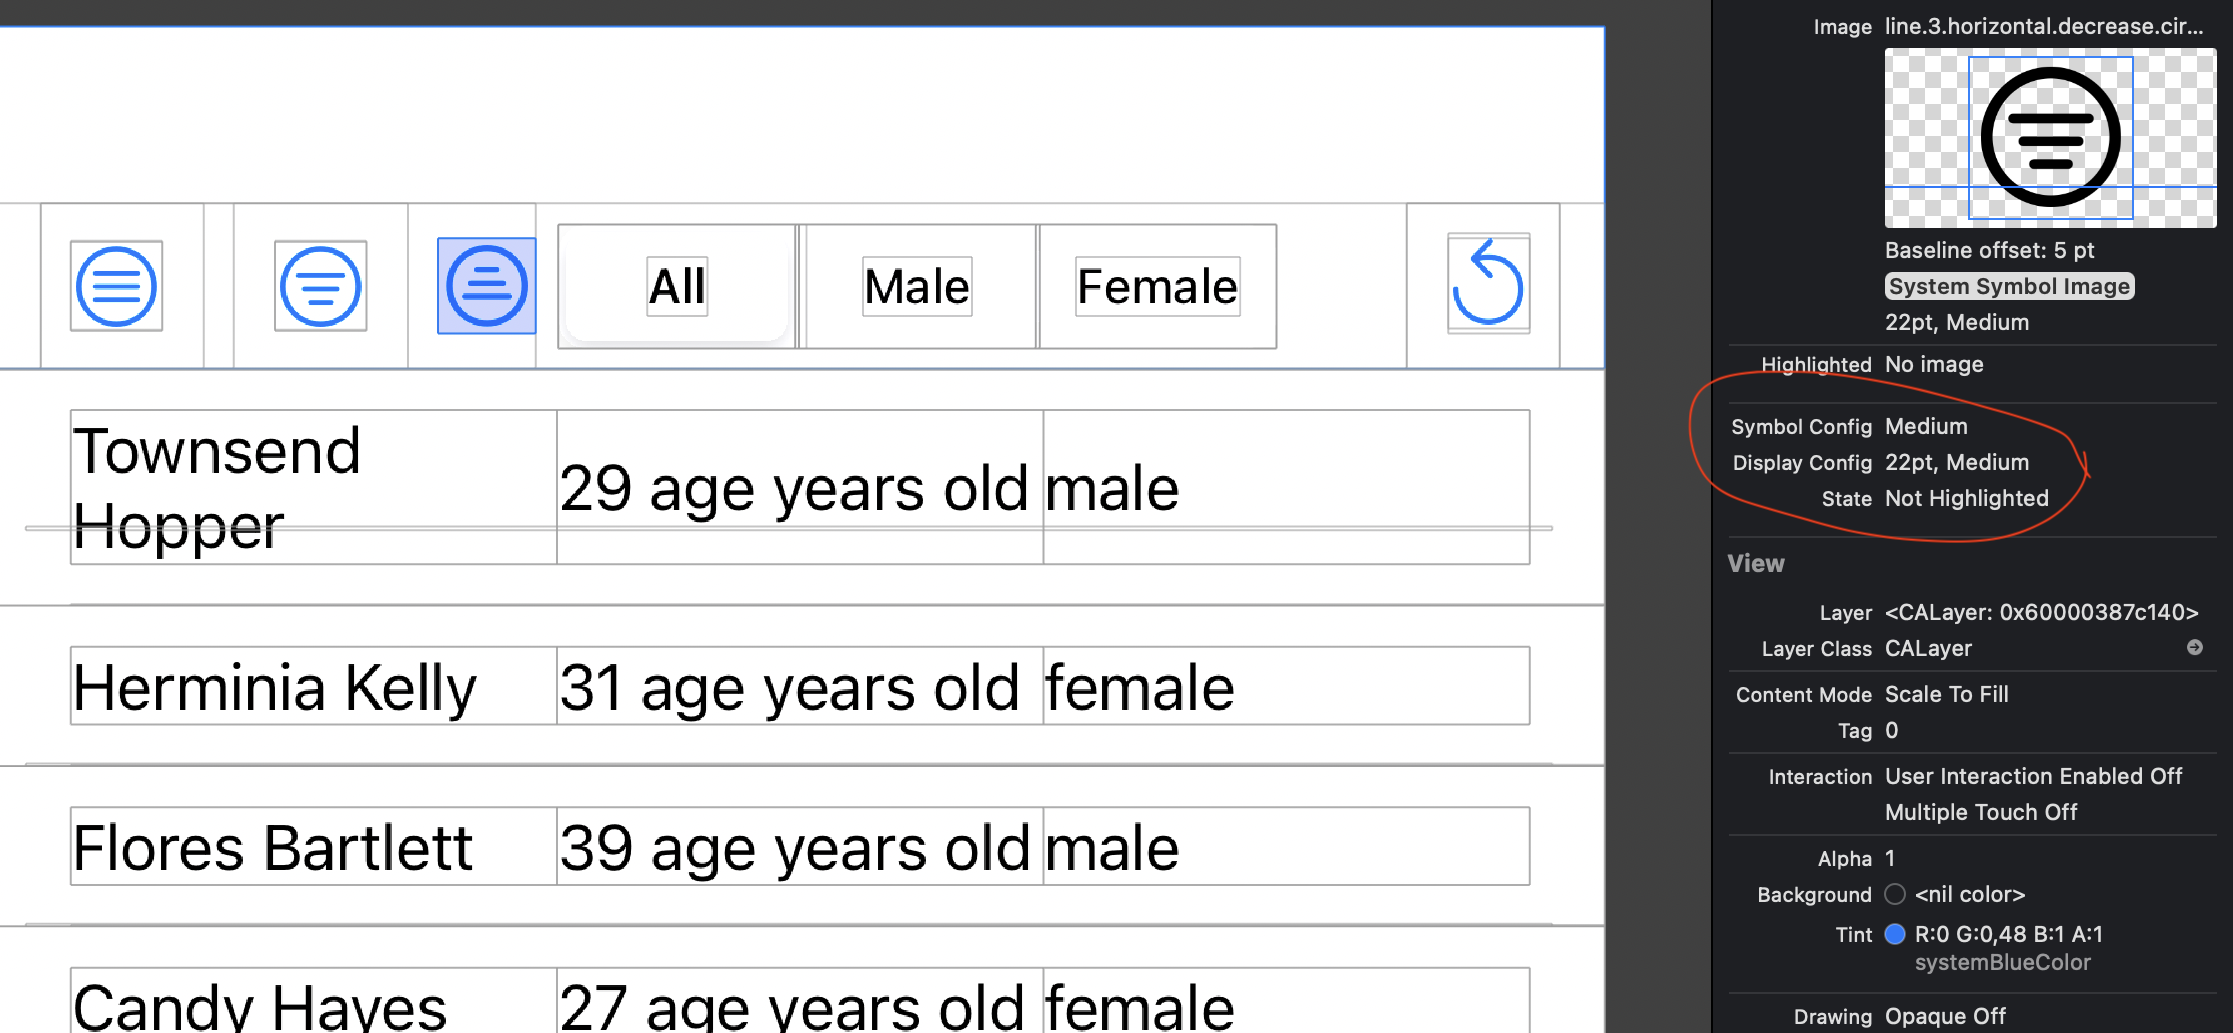Click the Herminia Kelly name cell
The height and width of the screenshot is (1033, 2233).
(313, 686)
